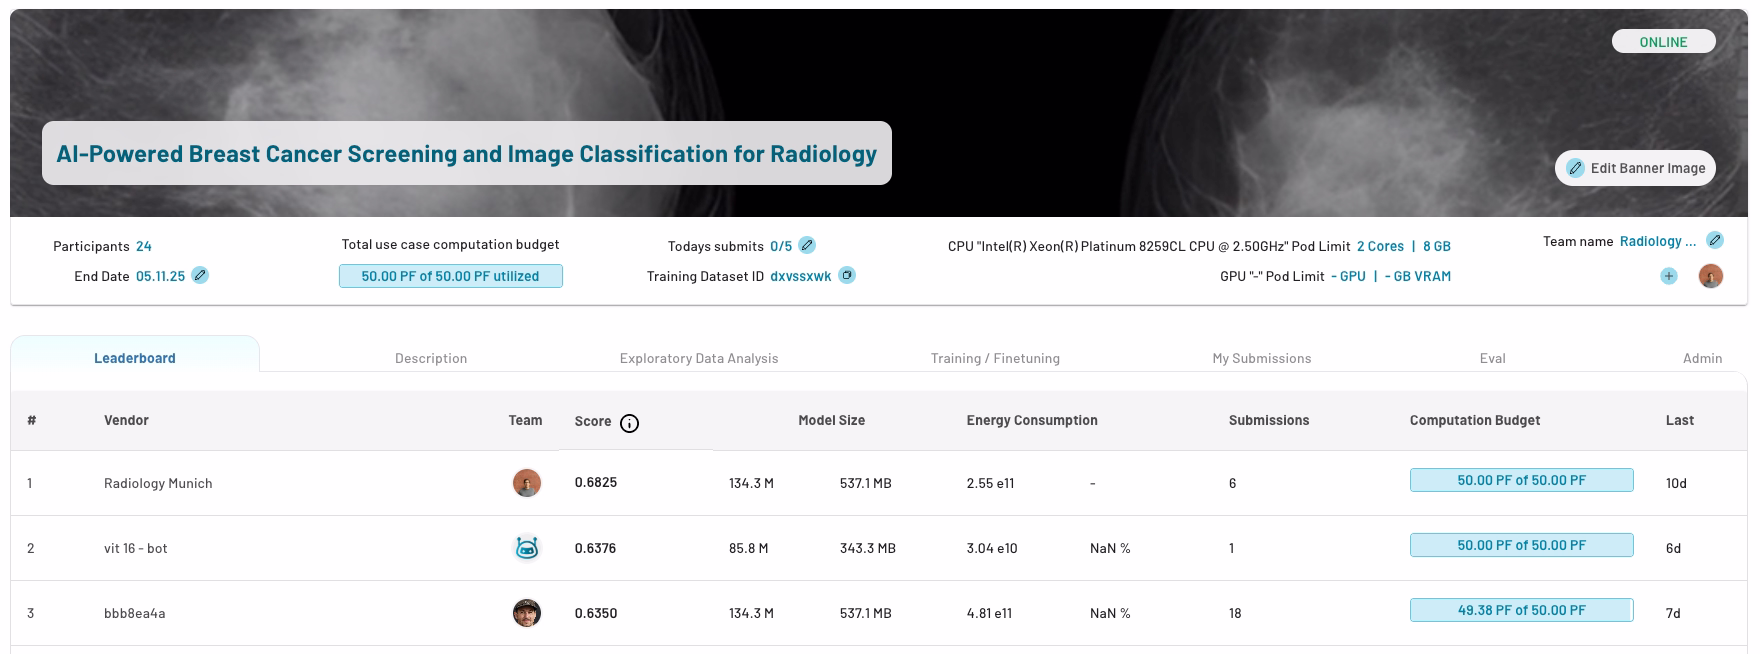Click the vit 16 - bot robot avatar

pyautogui.click(x=526, y=548)
